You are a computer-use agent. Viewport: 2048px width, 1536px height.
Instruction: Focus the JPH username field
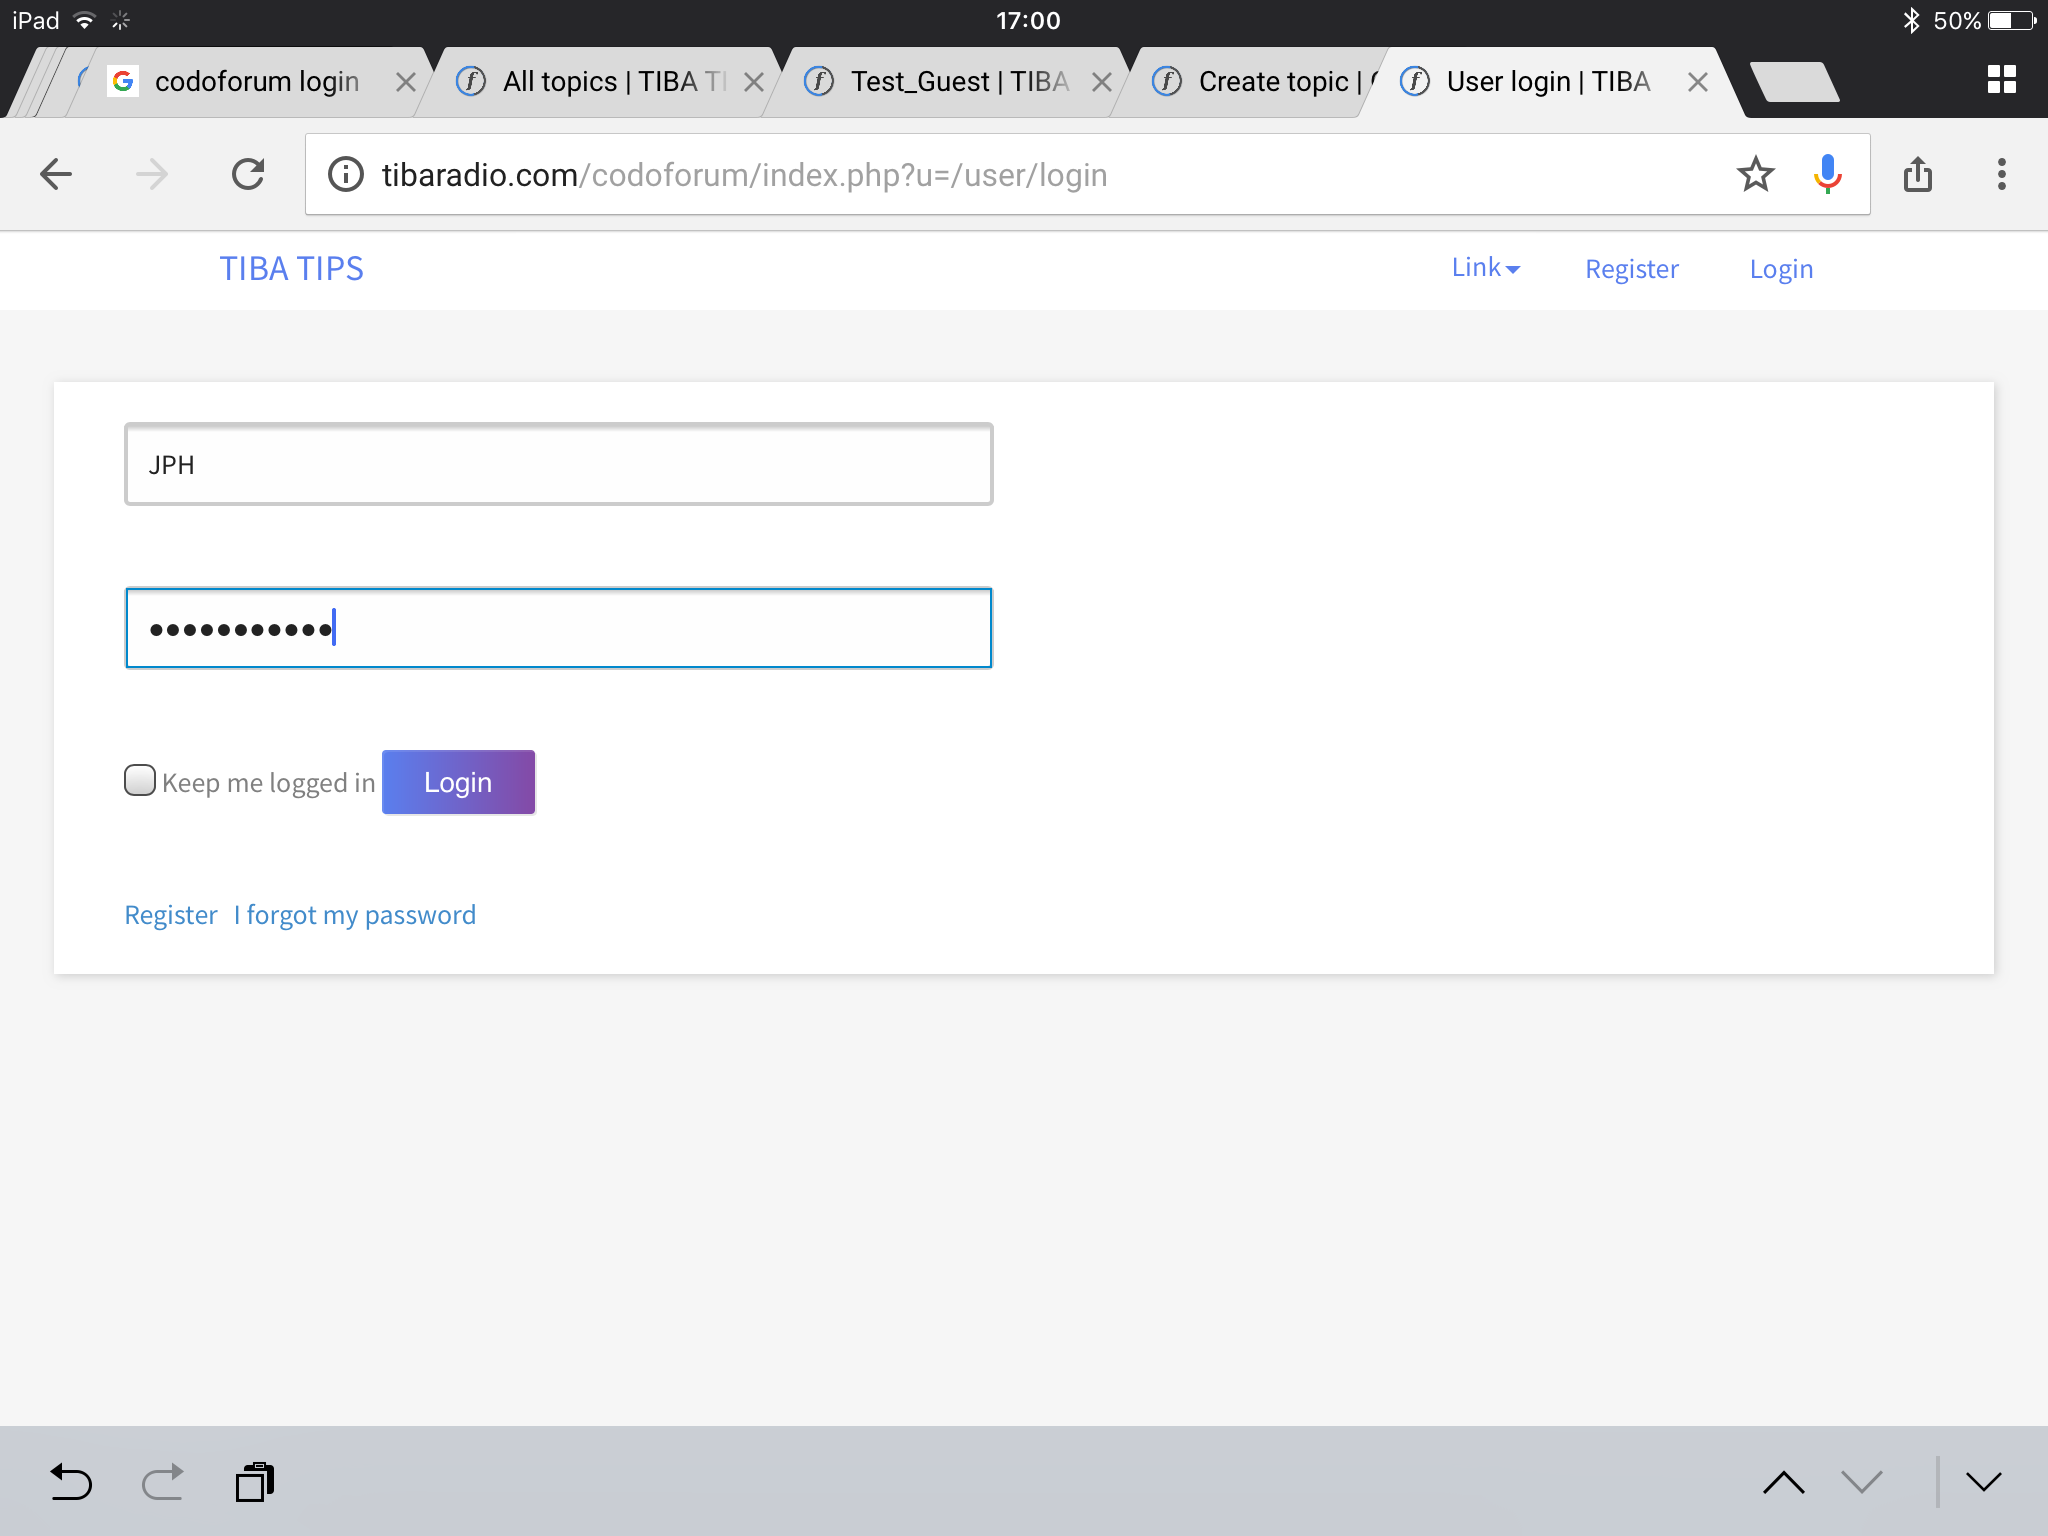[x=558, y=464]
